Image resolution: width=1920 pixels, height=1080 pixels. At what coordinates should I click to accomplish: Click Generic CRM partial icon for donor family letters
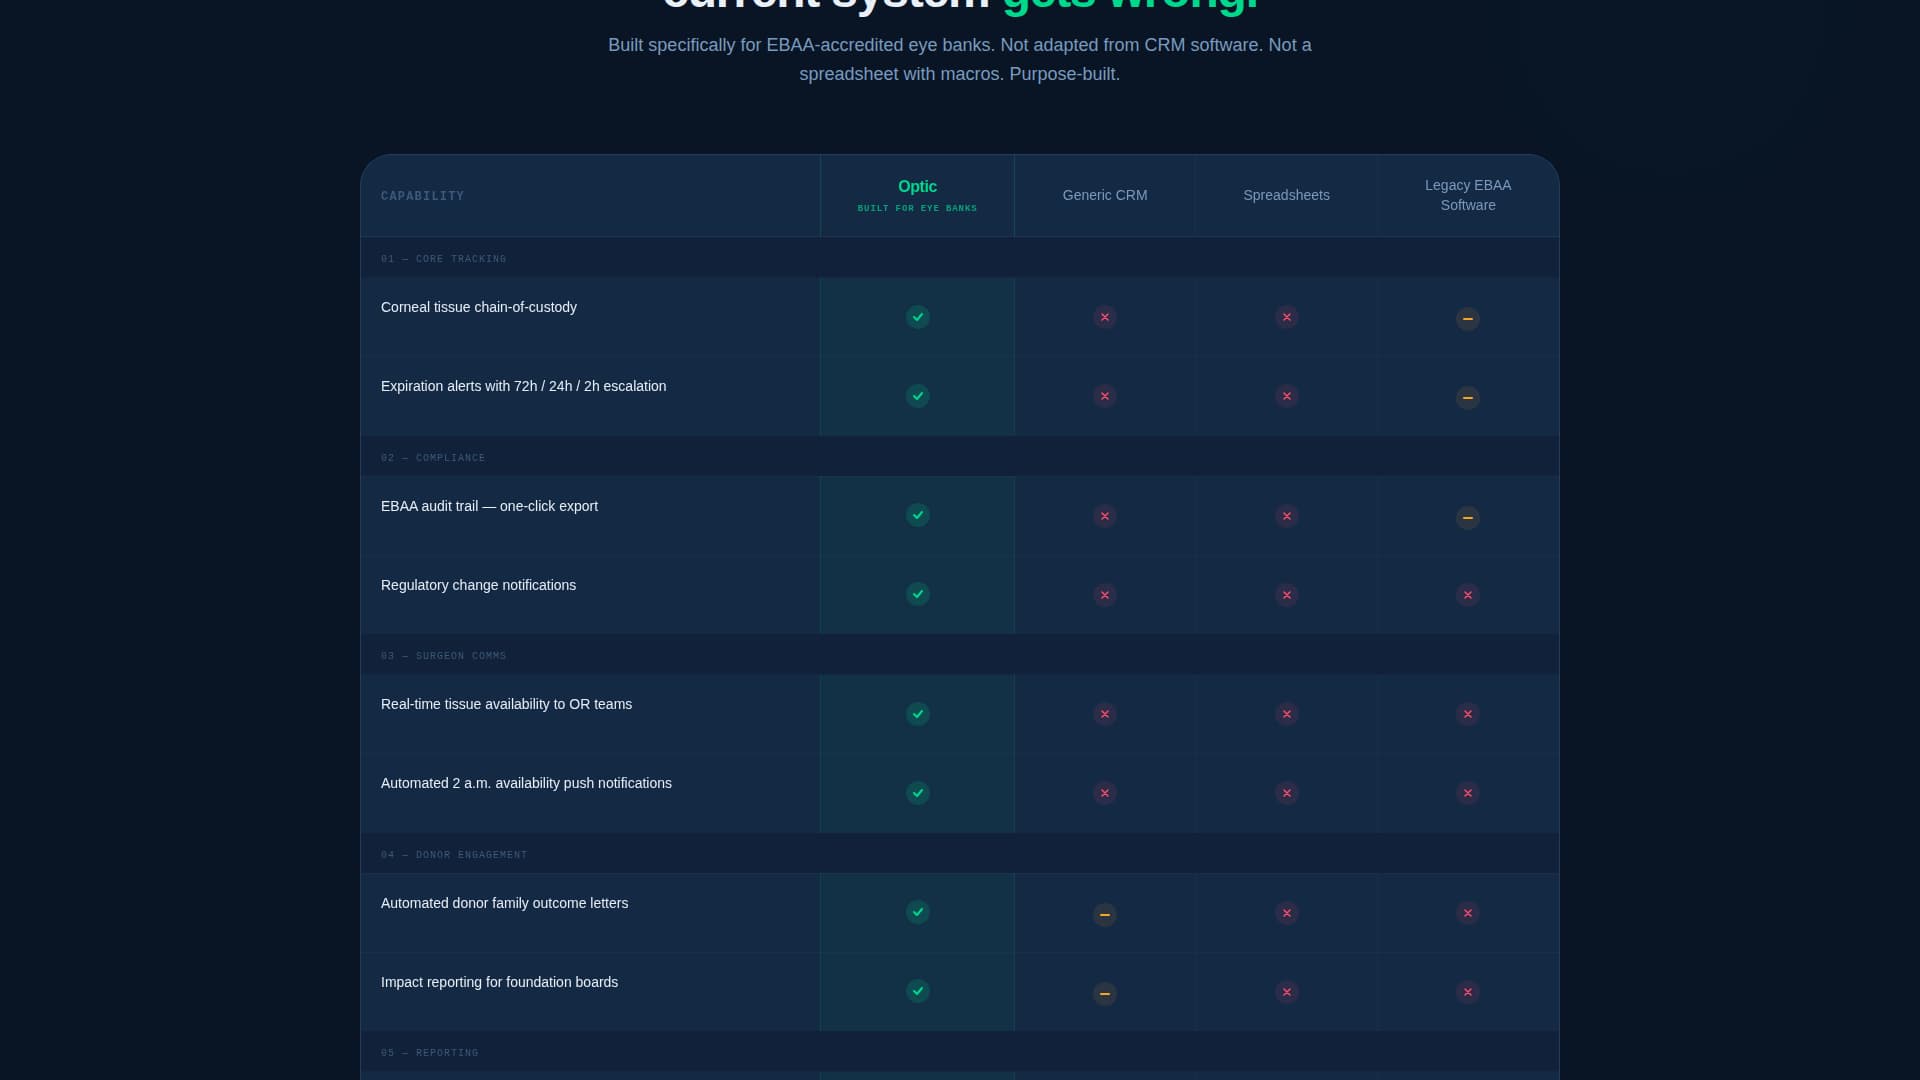(x=1104, y=915)
